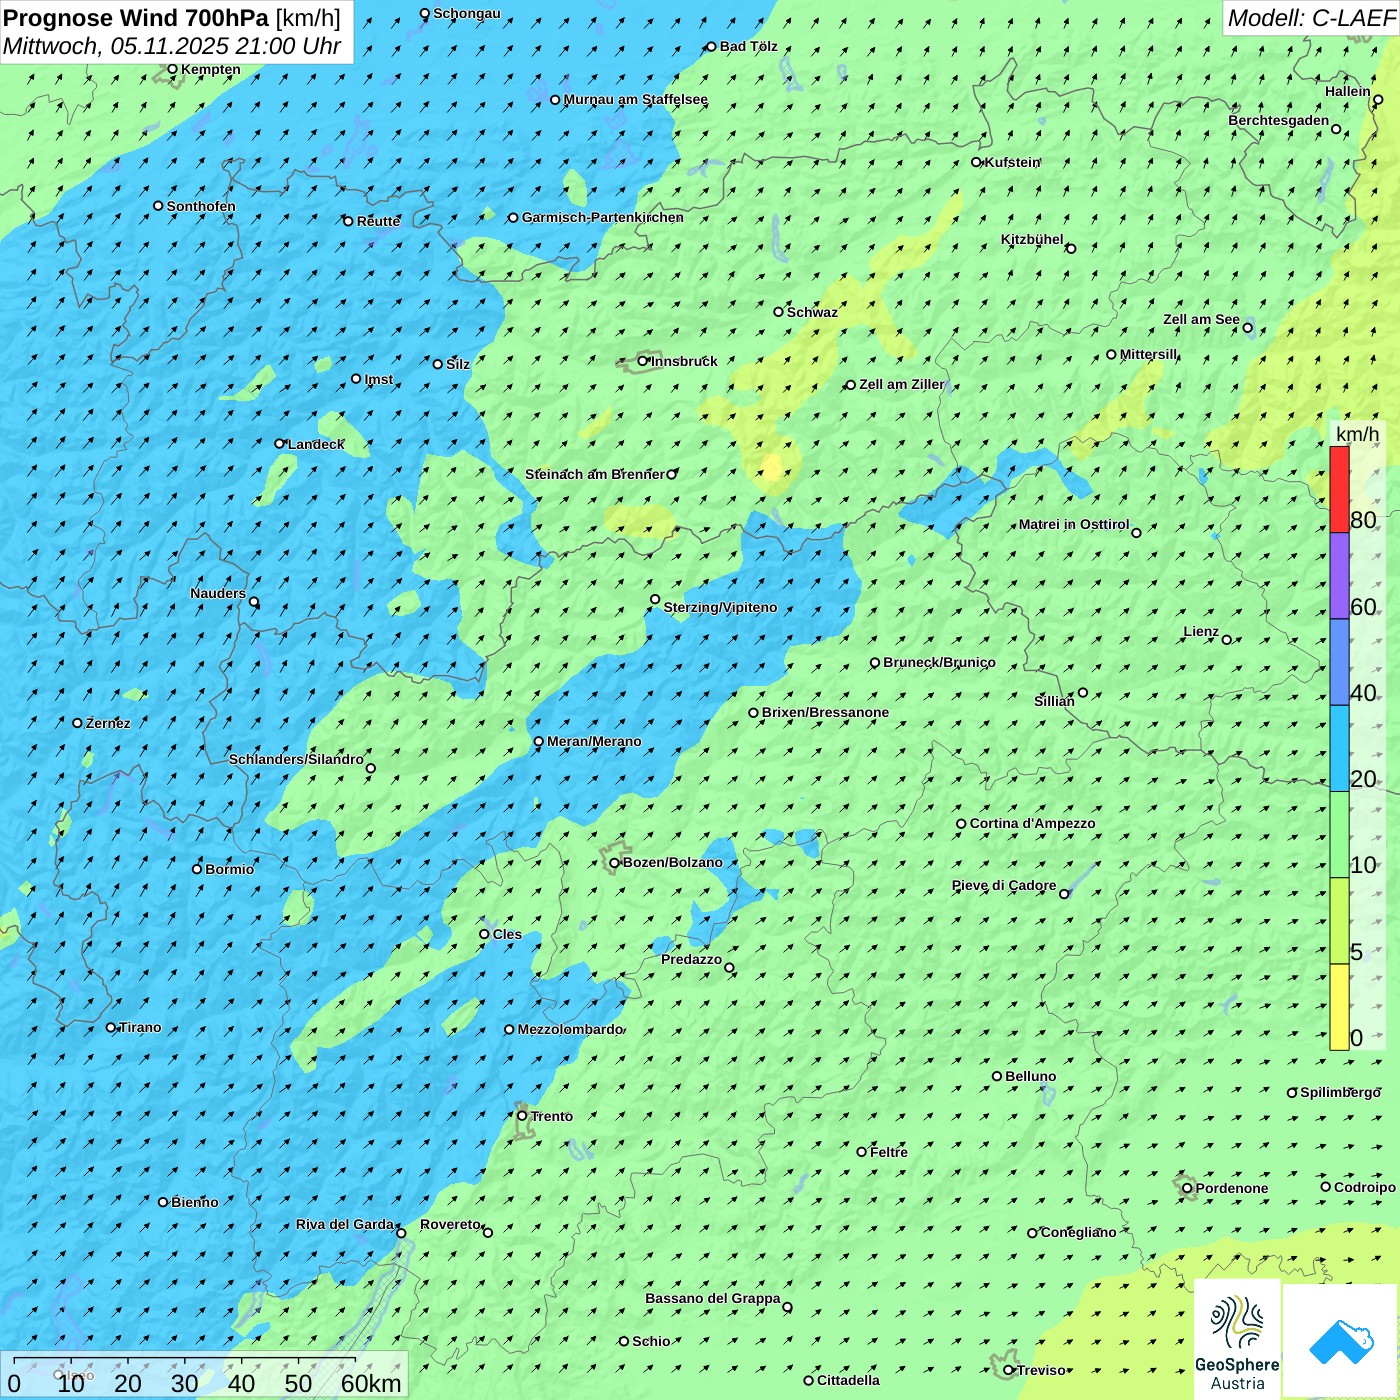This screenshot has height=1400, width=1400.
Task: Click the Innsbruck city marker
Action: pyautogui.click(x=643, y=361)
